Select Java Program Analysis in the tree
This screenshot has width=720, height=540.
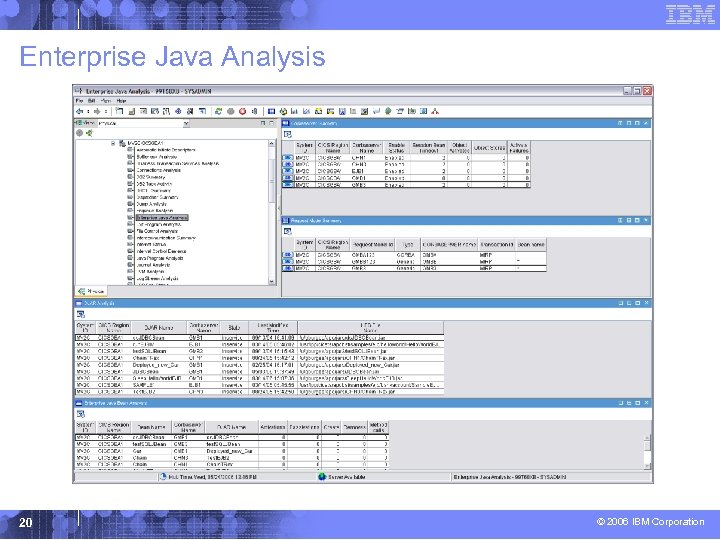coord(160,258)
